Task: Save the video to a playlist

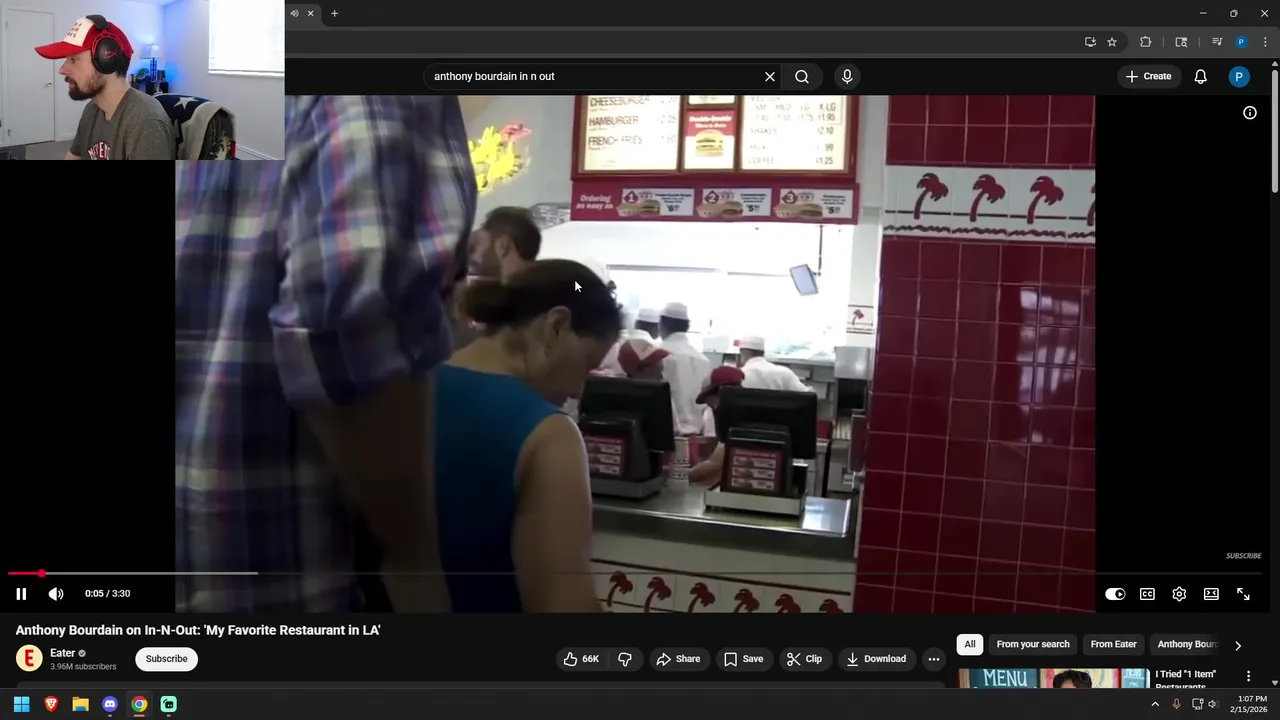Action: [743, 659]
